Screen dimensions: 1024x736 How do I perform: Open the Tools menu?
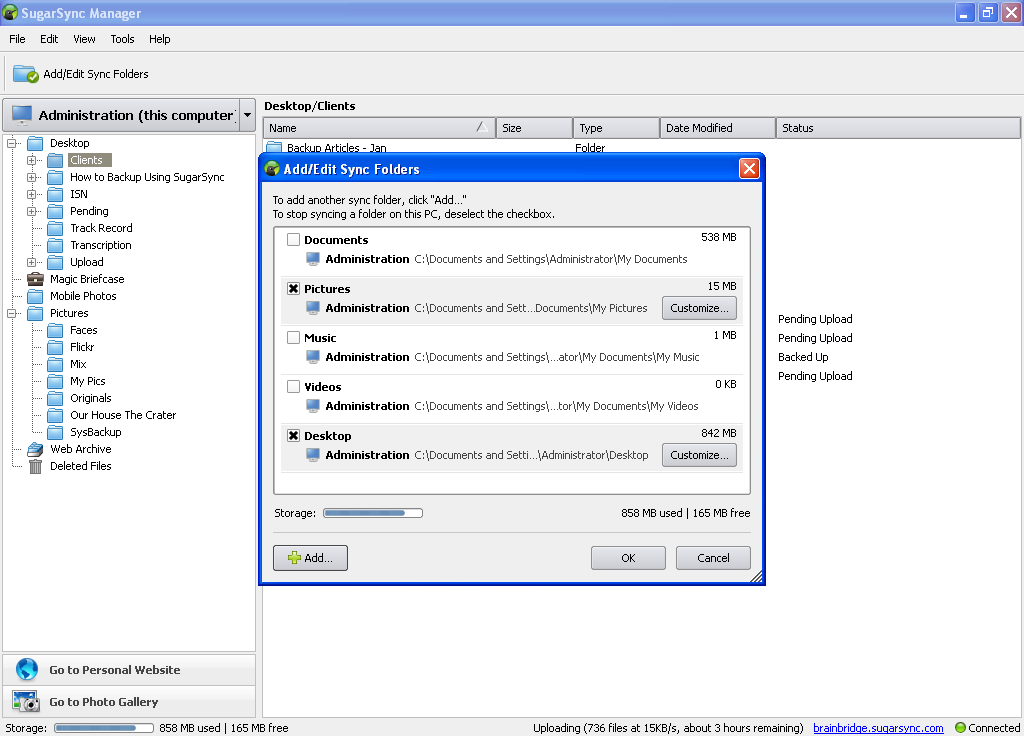[122, 39]
